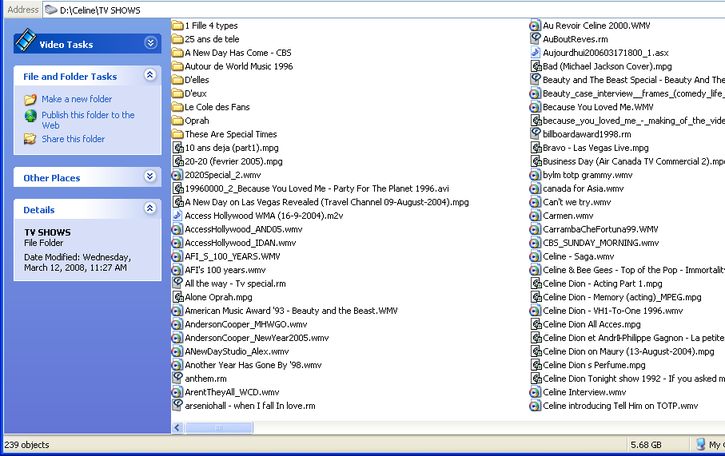The image size is (725, 456).
Task: Click the Make a new folder icon
Action: (x=31, y=99)
